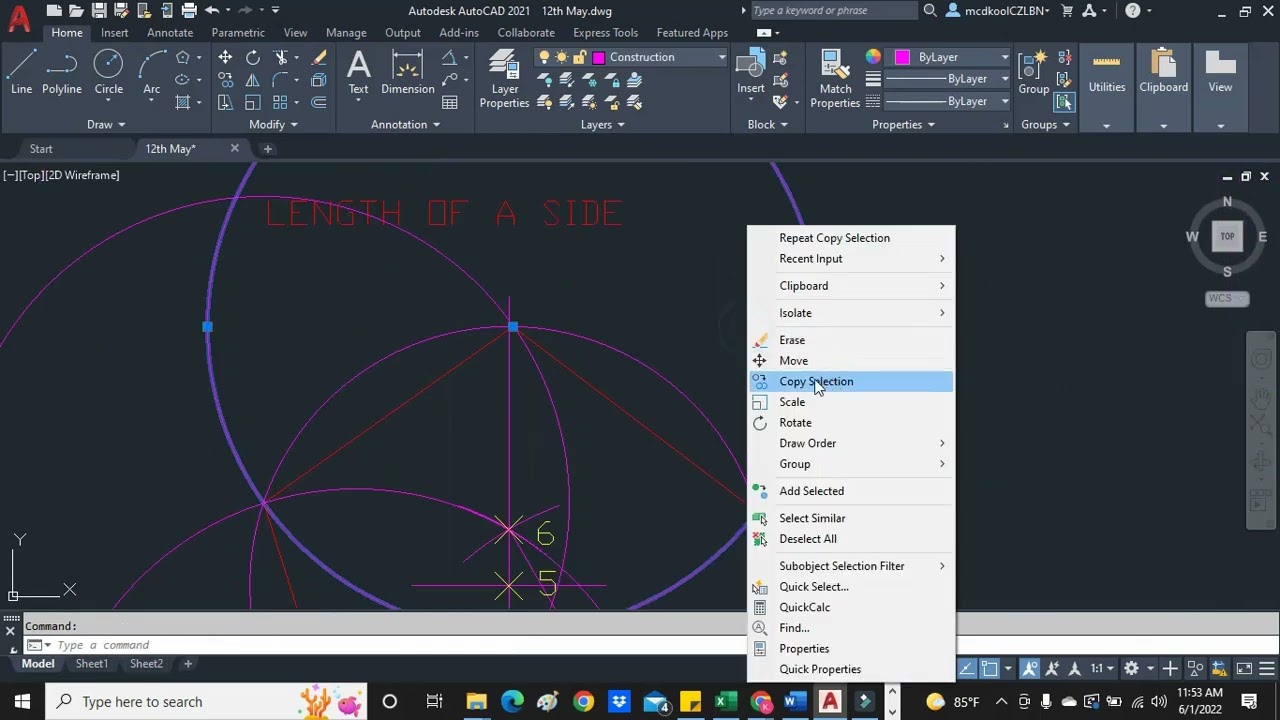Choose Move from the context menu
The width and height of the screenshot is (1280, 720).
click(851, 361)
